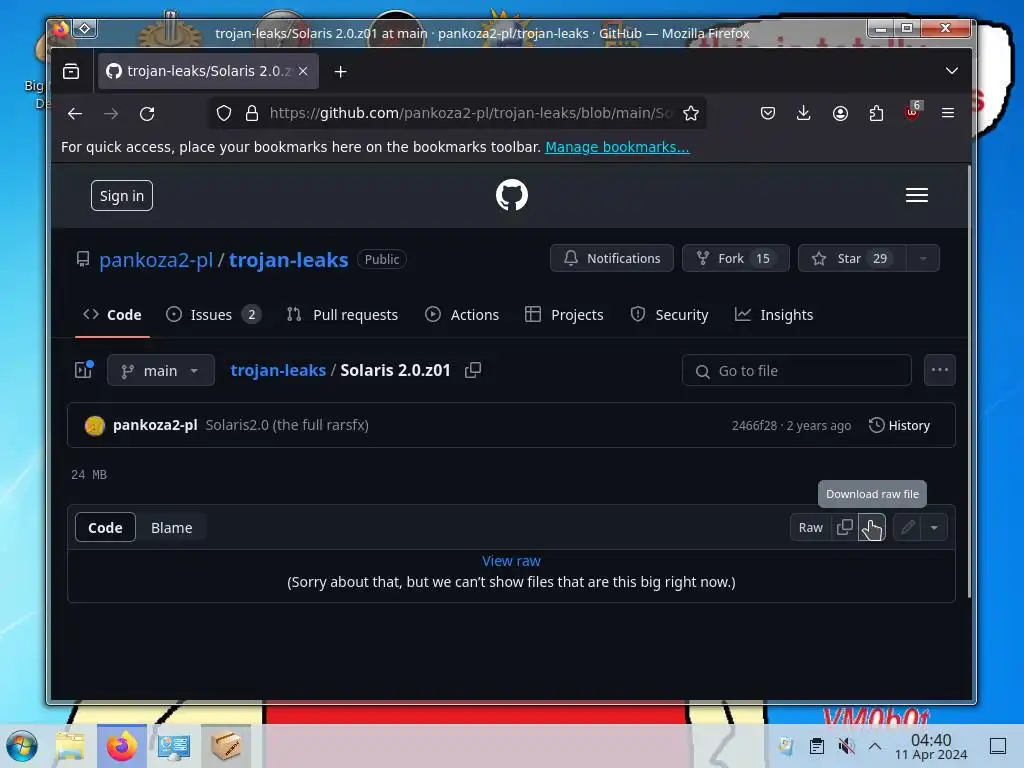The height and width of the screenshot is (768, 1024).
Task: Click the page vertical scrollbar
Action: pyautogui.click(x=968, y=382)
